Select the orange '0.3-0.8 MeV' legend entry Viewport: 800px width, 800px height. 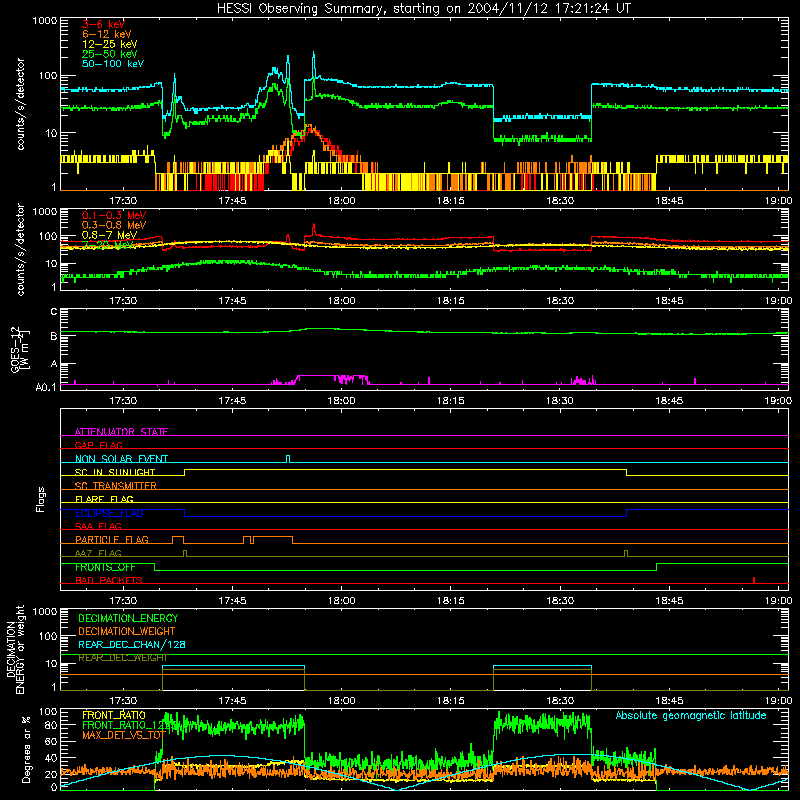coord(114,225)
